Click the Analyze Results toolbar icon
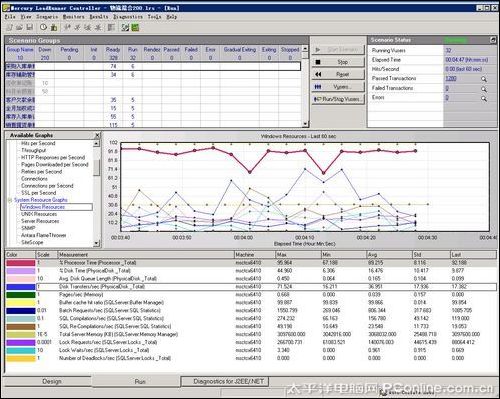 [x=125, y=27]
